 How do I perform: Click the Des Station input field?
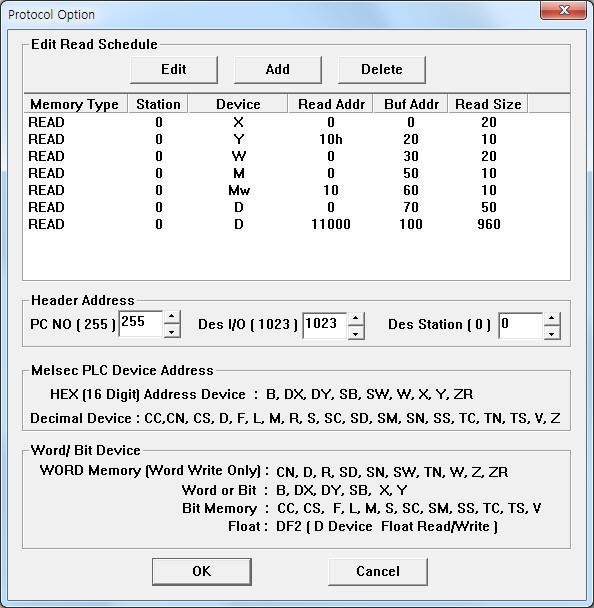pyautogui.click(x=521, y=325)
